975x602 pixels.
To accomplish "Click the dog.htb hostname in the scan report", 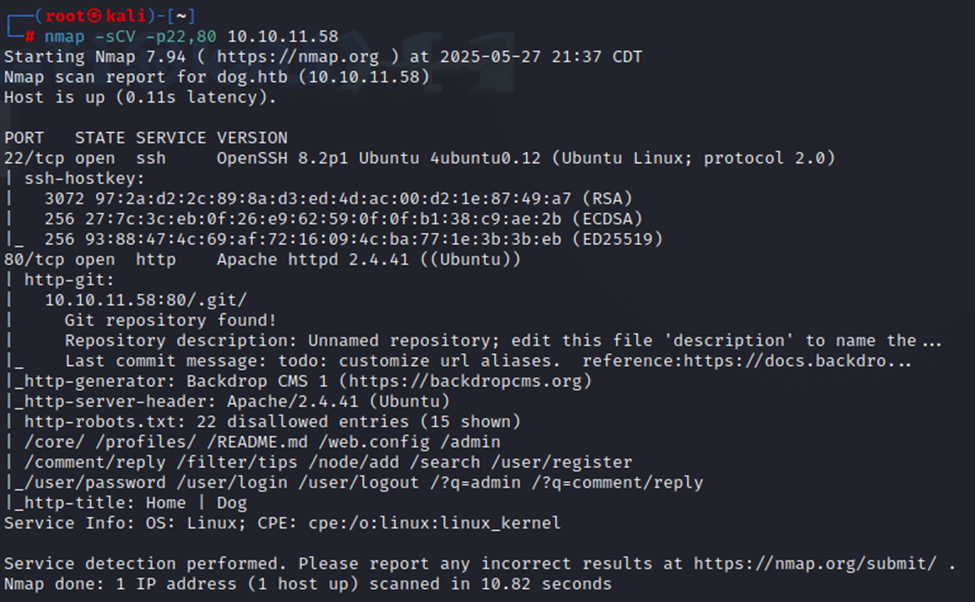I will point(252,77).
